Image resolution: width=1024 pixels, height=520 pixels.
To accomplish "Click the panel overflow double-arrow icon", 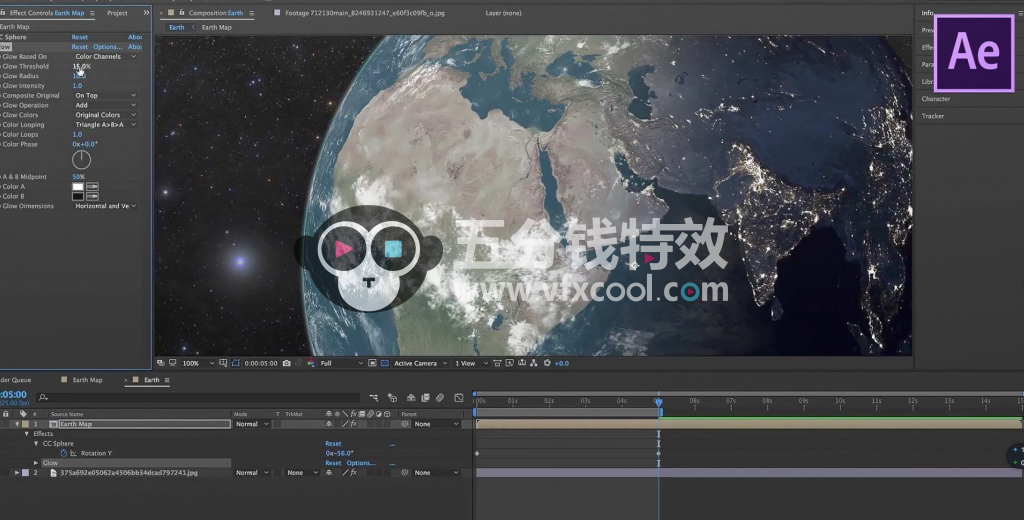I will pos(146,12).
